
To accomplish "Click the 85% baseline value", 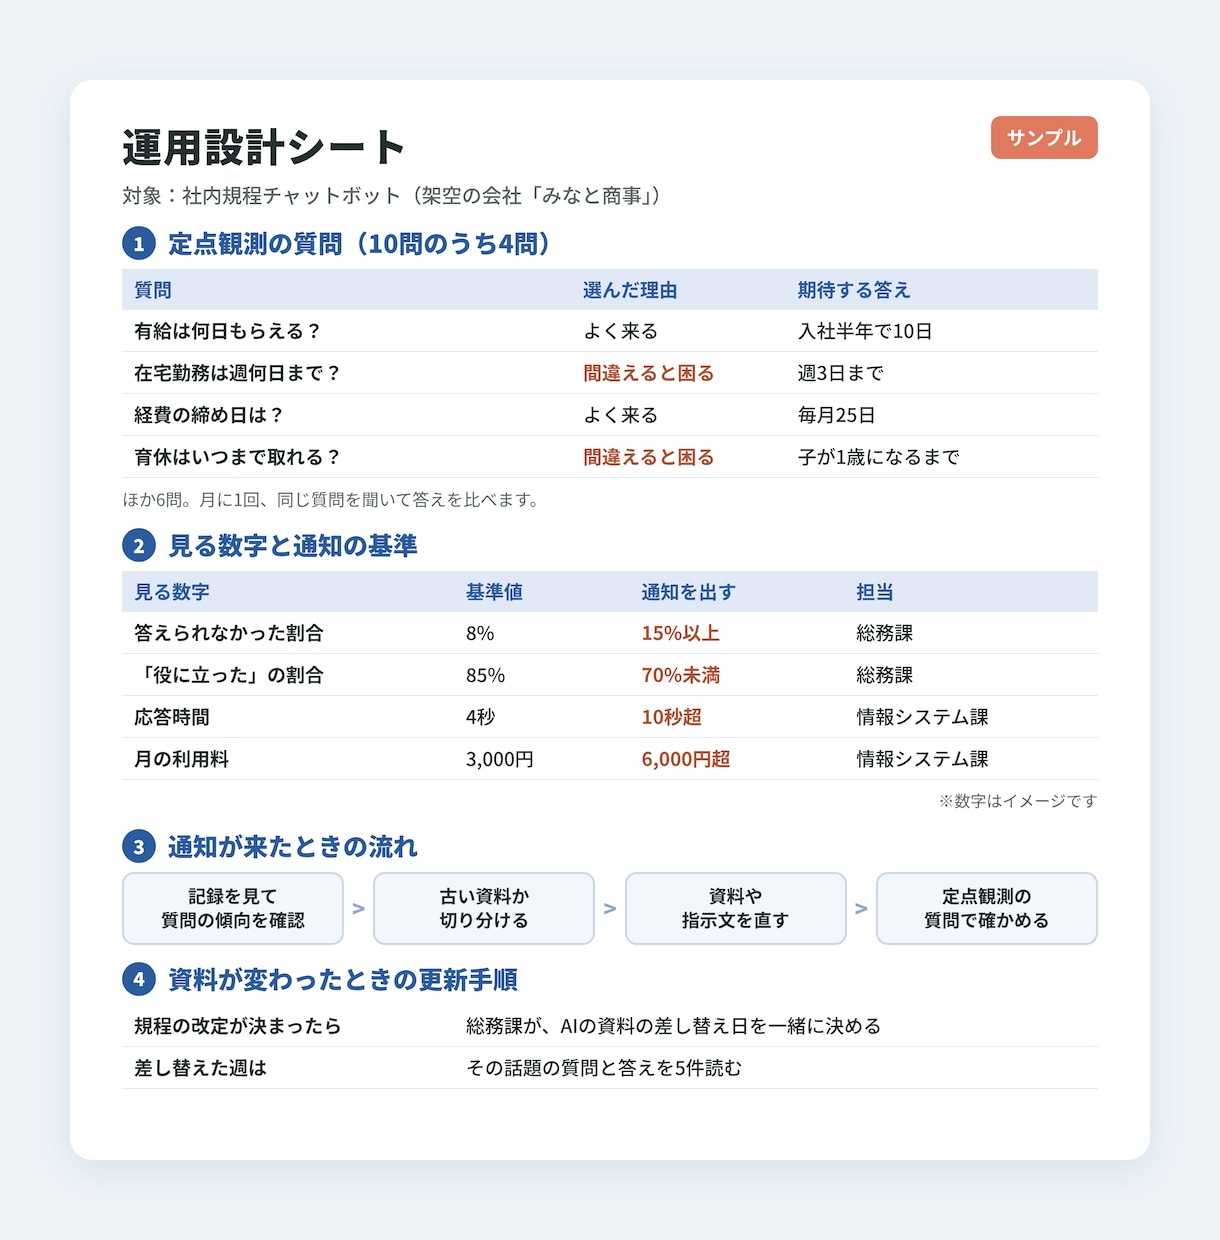I will point(485,675).
